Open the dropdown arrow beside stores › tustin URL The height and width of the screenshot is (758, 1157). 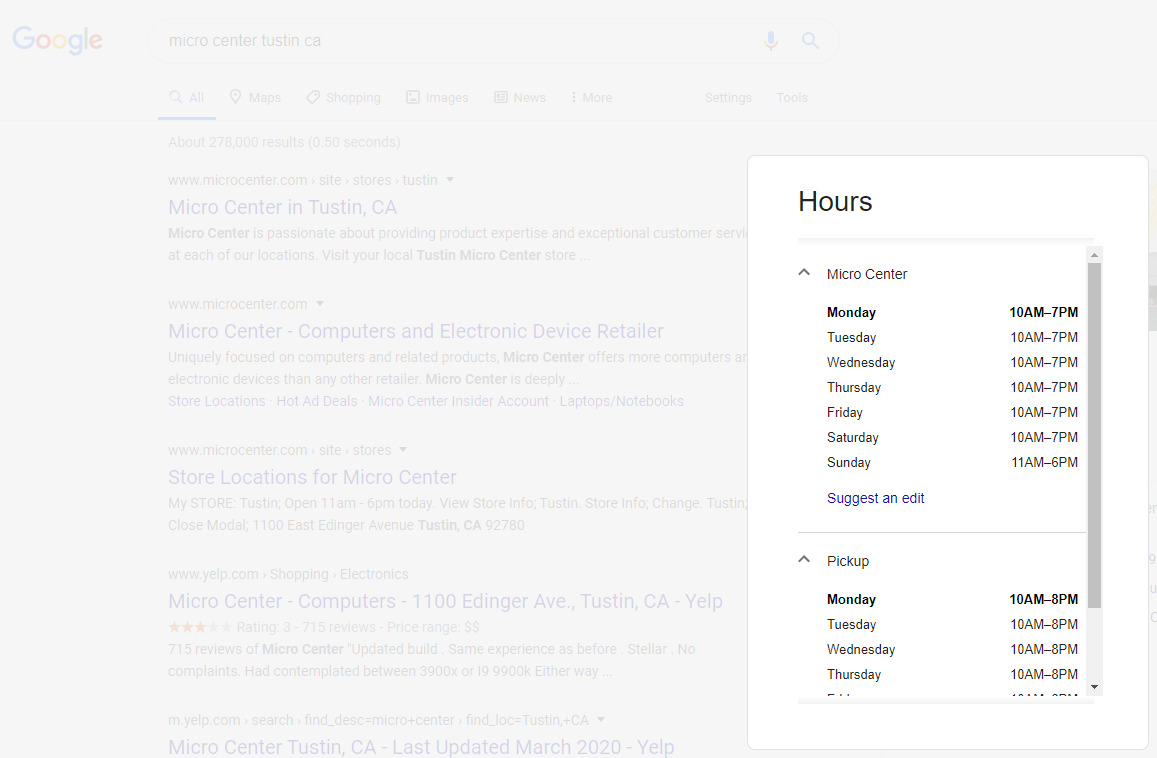(x=450, y=180)
